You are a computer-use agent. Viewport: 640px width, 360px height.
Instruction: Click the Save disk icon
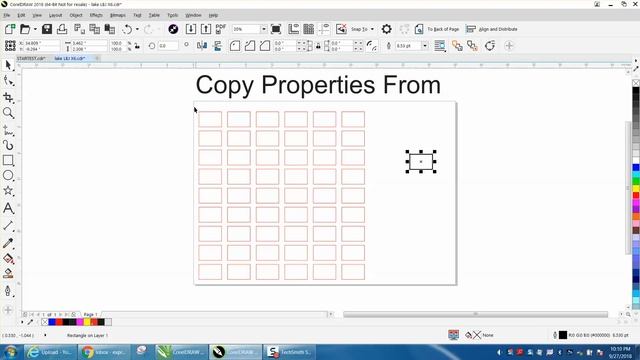[x=47, y=29]
